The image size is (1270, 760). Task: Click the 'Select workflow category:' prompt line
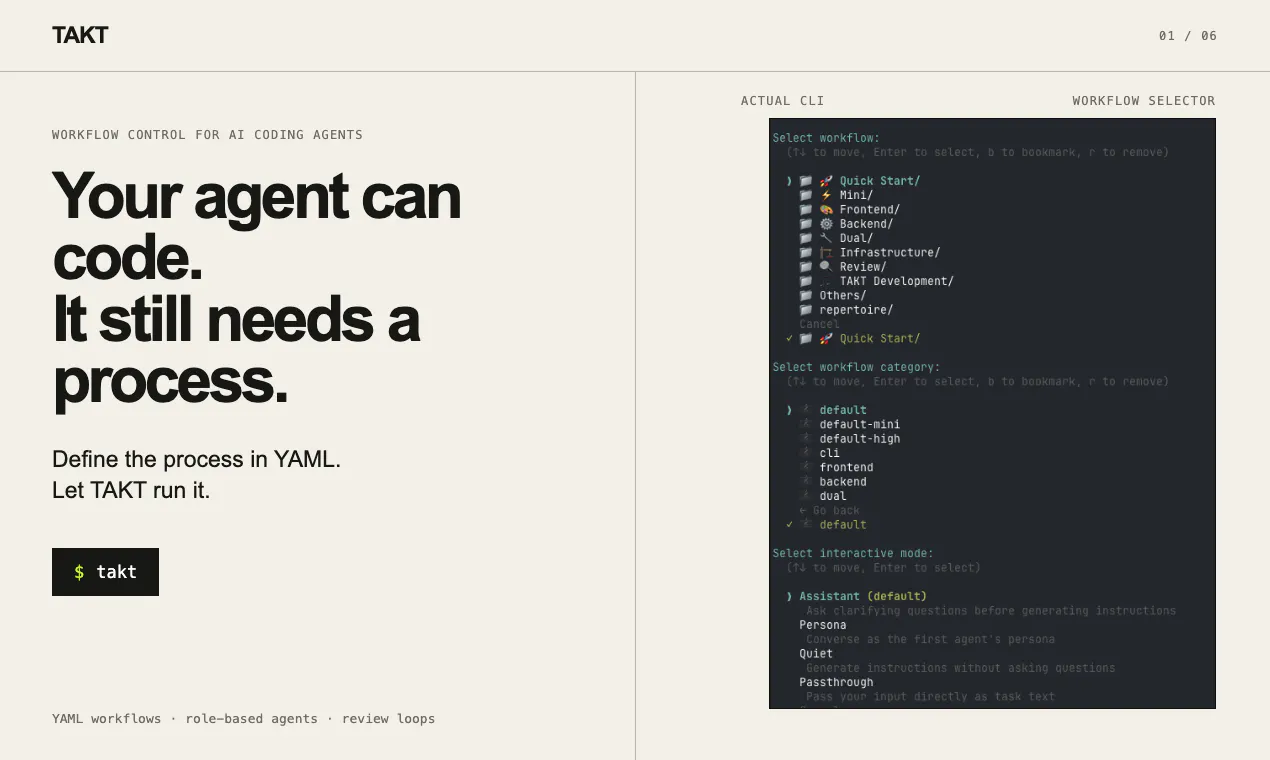coord(856,367)
